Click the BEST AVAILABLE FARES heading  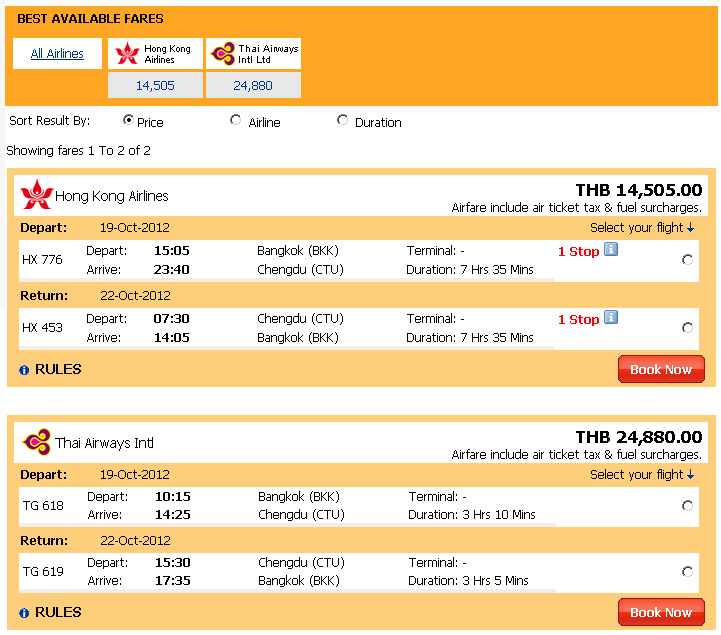coord(90,19)
